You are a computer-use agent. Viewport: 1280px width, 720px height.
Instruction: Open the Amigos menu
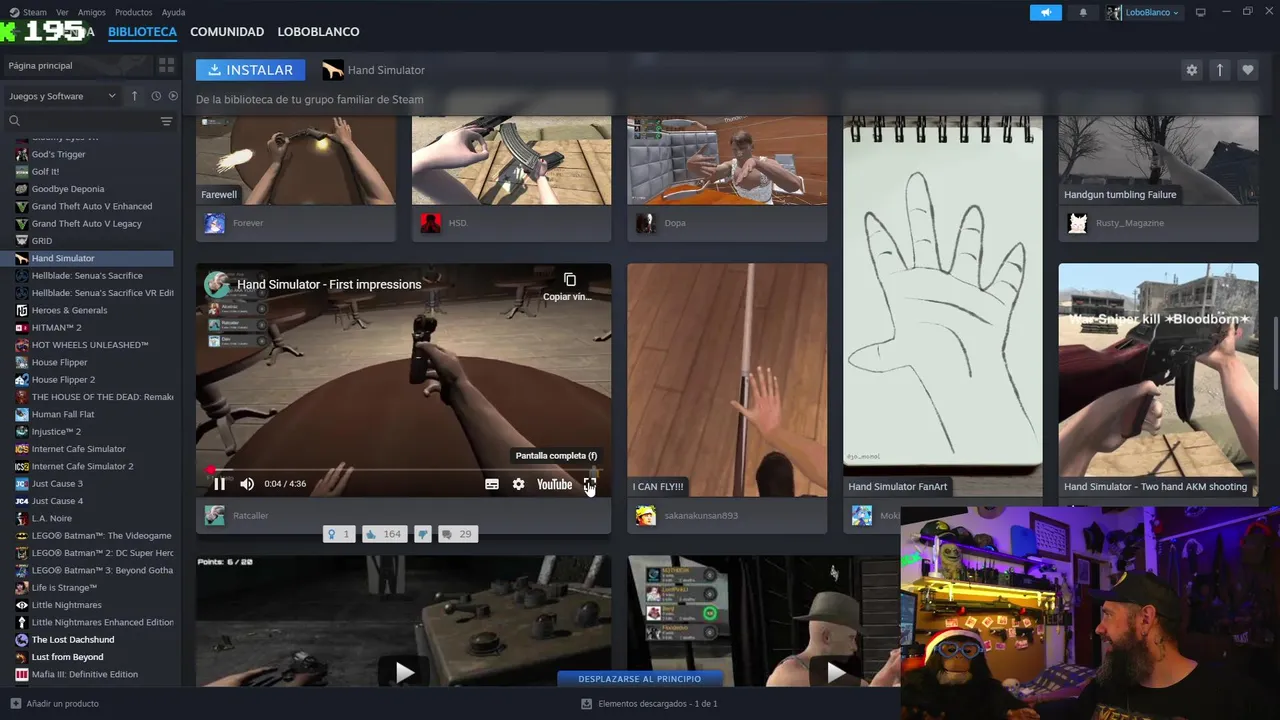[91, 12]
